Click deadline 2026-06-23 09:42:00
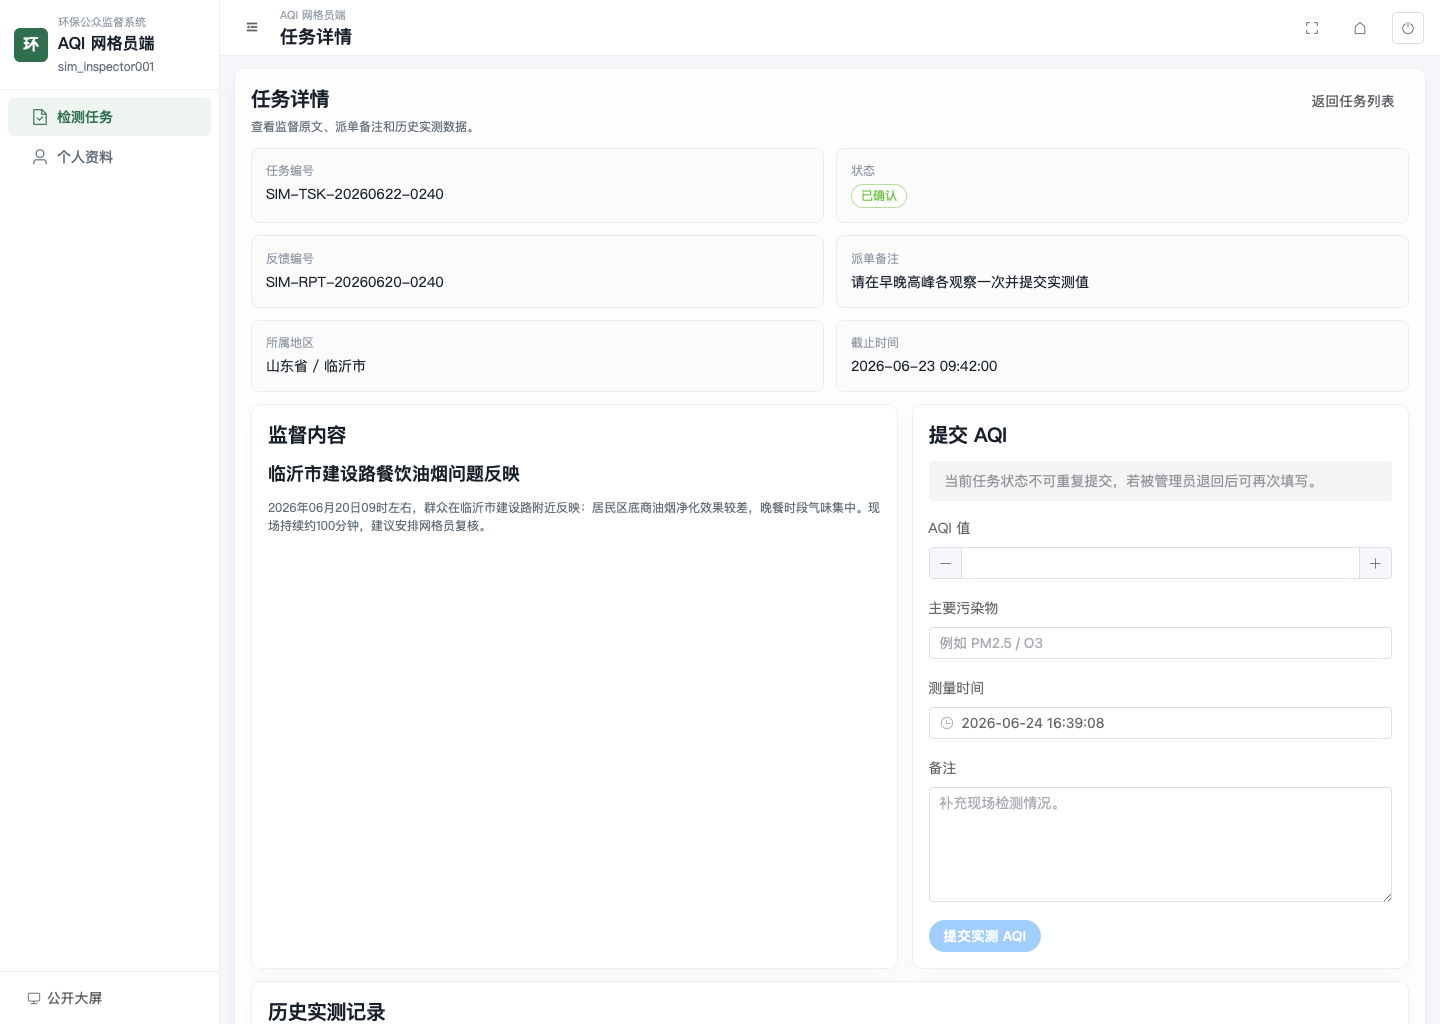The image size is (1440, 1024). 924,366
